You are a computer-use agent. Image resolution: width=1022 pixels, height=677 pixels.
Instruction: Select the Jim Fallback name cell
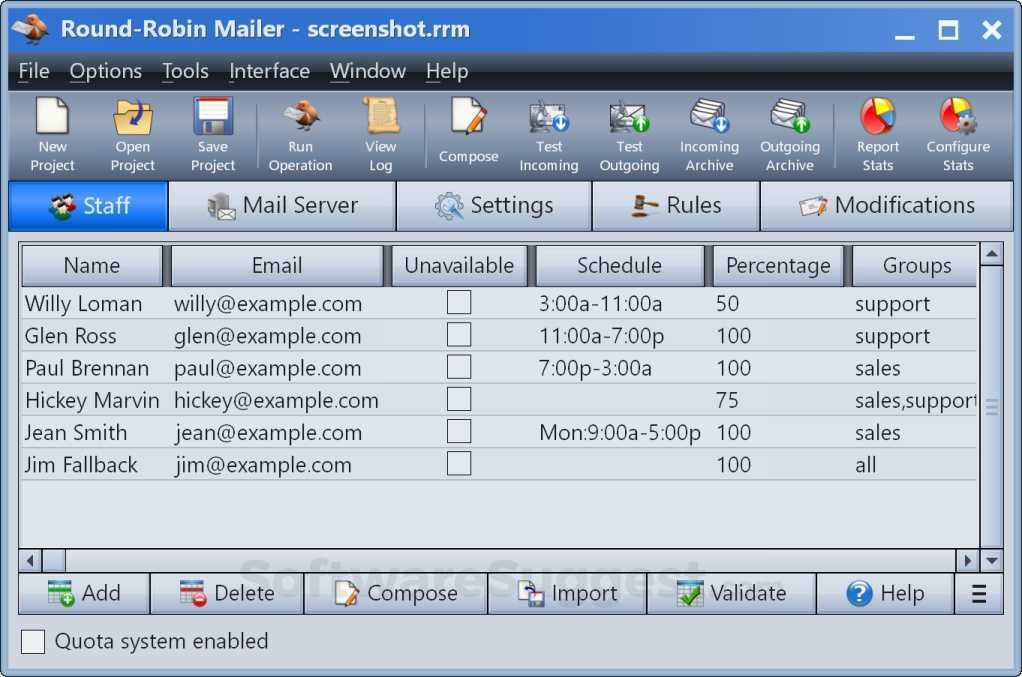coord(81,465)
